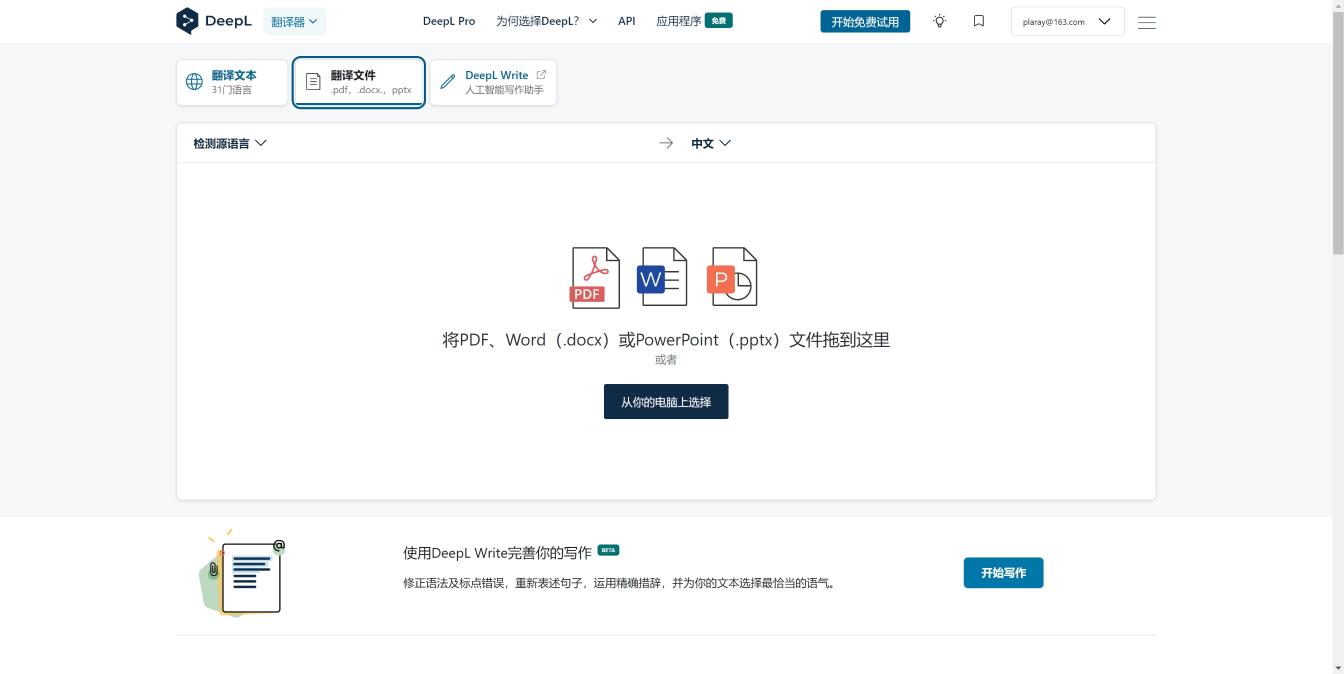Click the Word document icon
Screen dimensions: 1344x674
click(x=662, y=276)
